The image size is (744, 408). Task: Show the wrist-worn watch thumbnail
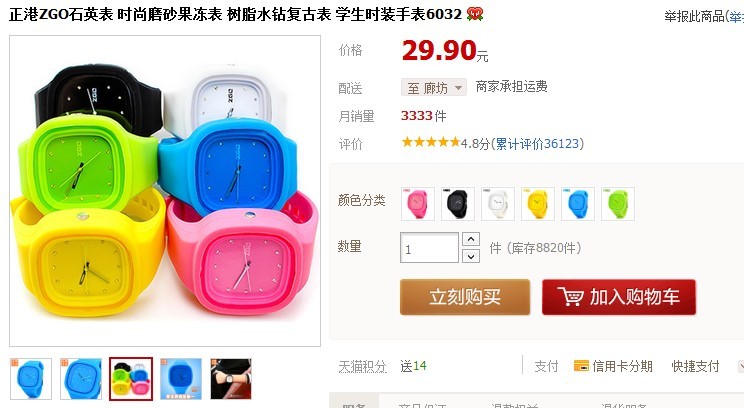coord(231,379)
